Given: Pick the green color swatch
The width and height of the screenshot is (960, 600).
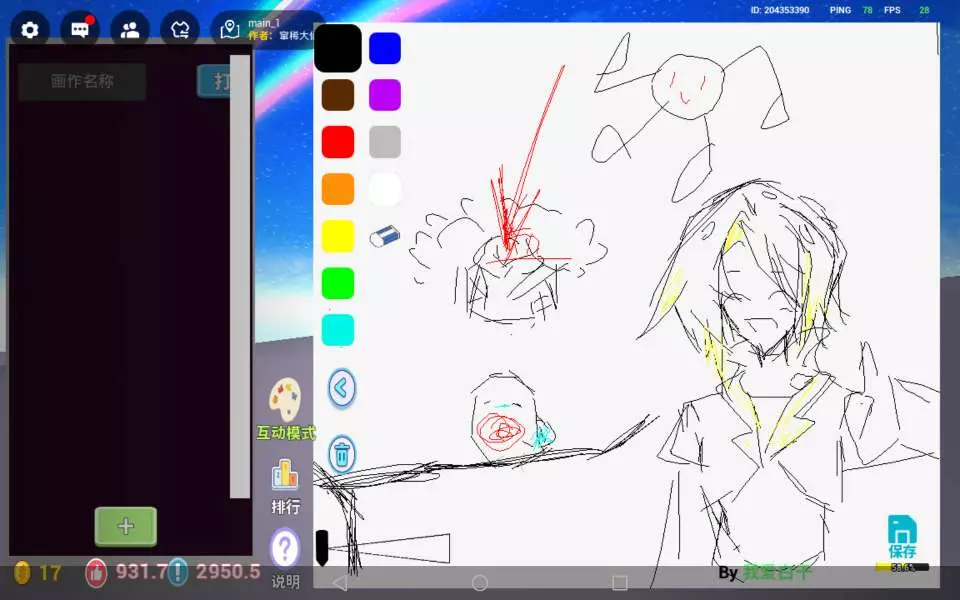Looking at the screenshot, I should (x=338, y=283).
